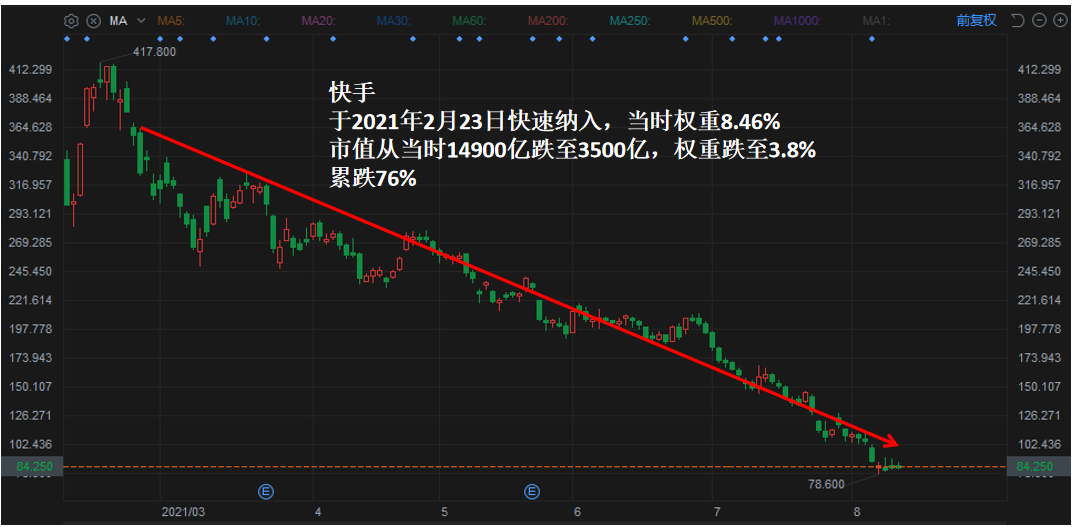The image size is (1074, 527).
Task: Reset chart view with the undo arrow icon
Action: coord(1019,21)
